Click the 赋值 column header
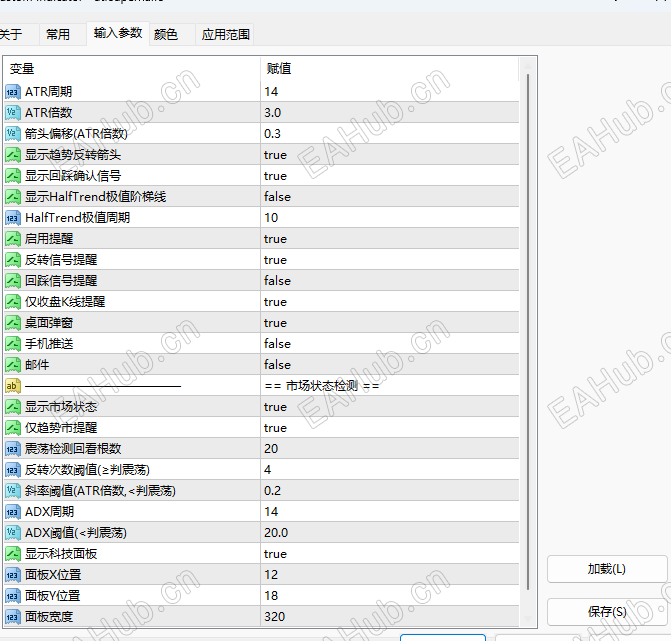 389,68
